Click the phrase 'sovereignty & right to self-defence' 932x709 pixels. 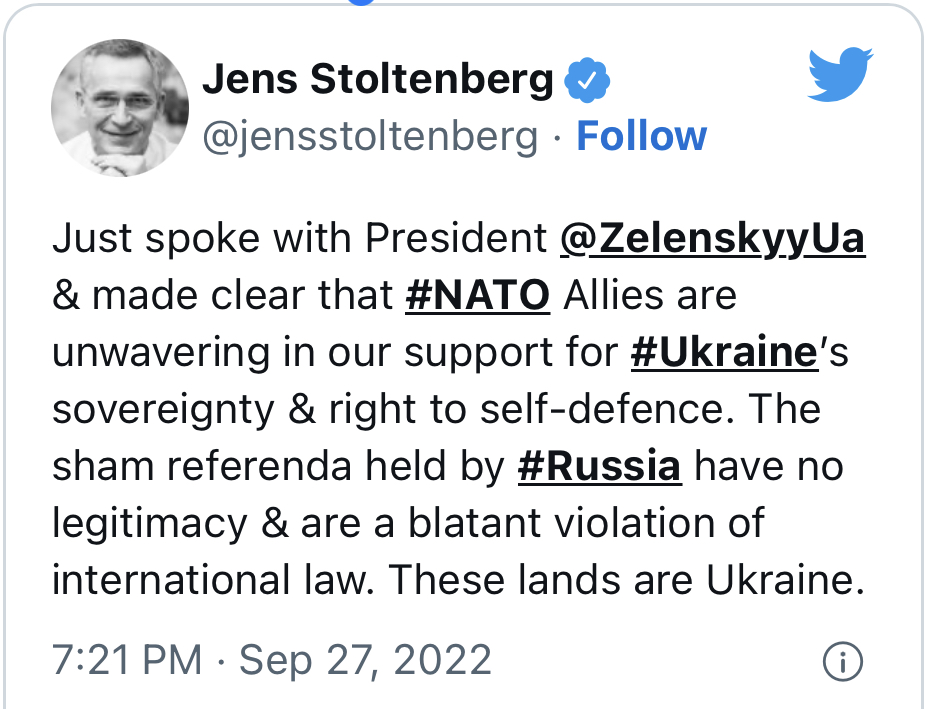click(x=392, y=409)
